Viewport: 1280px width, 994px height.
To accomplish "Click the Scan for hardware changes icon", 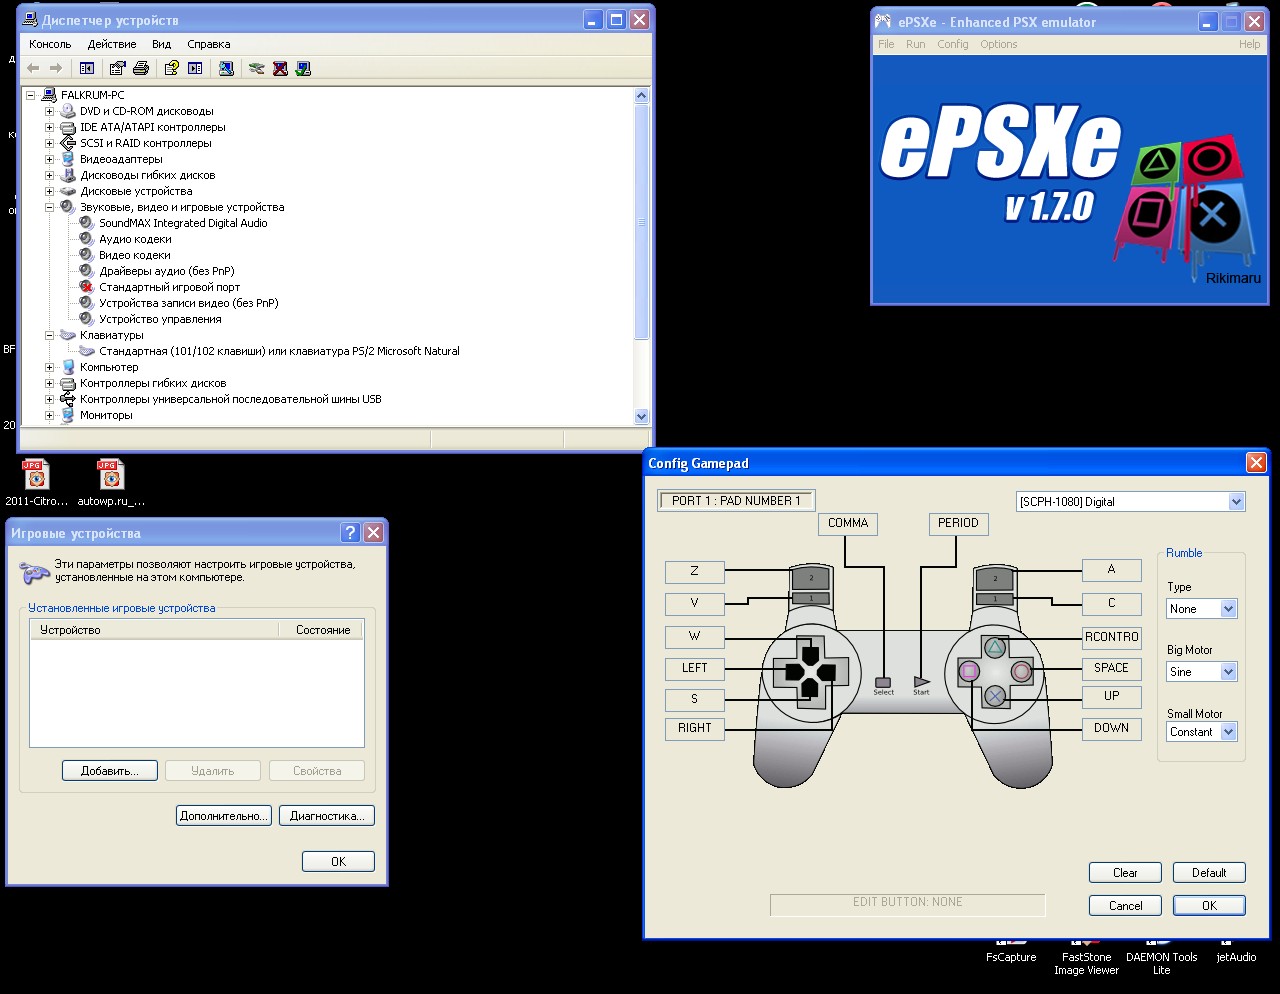I will 257,68.
